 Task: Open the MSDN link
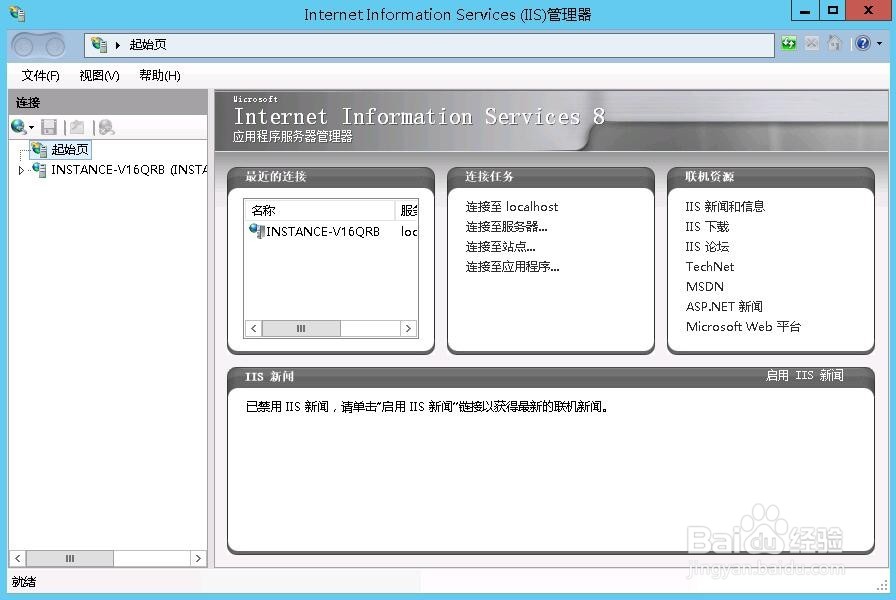pyautogui.click(x=705, y=287)
